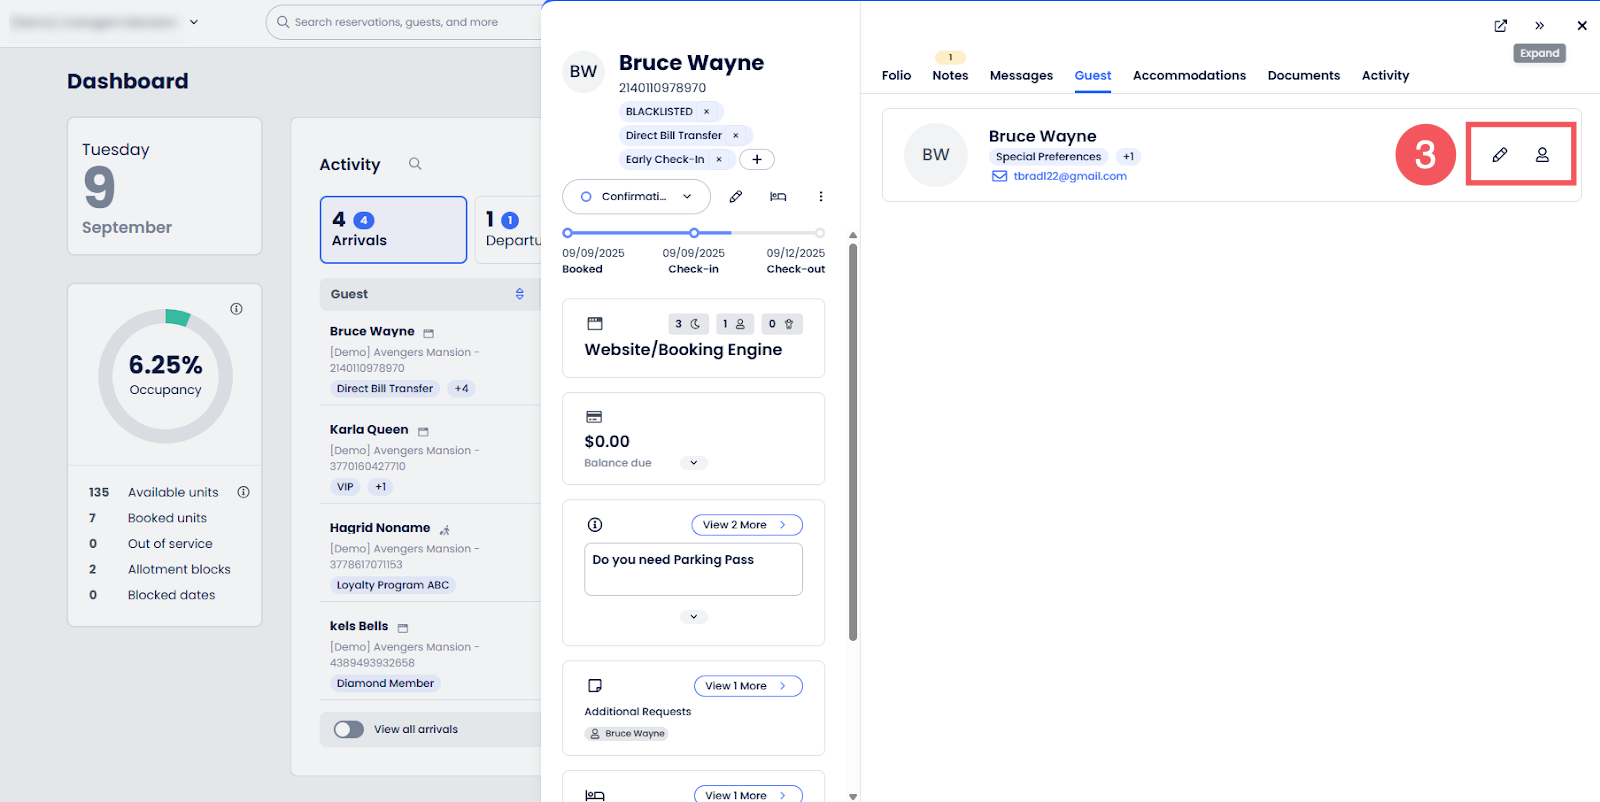
Task: Click the search reservations input field
Action: click(410, 22)
